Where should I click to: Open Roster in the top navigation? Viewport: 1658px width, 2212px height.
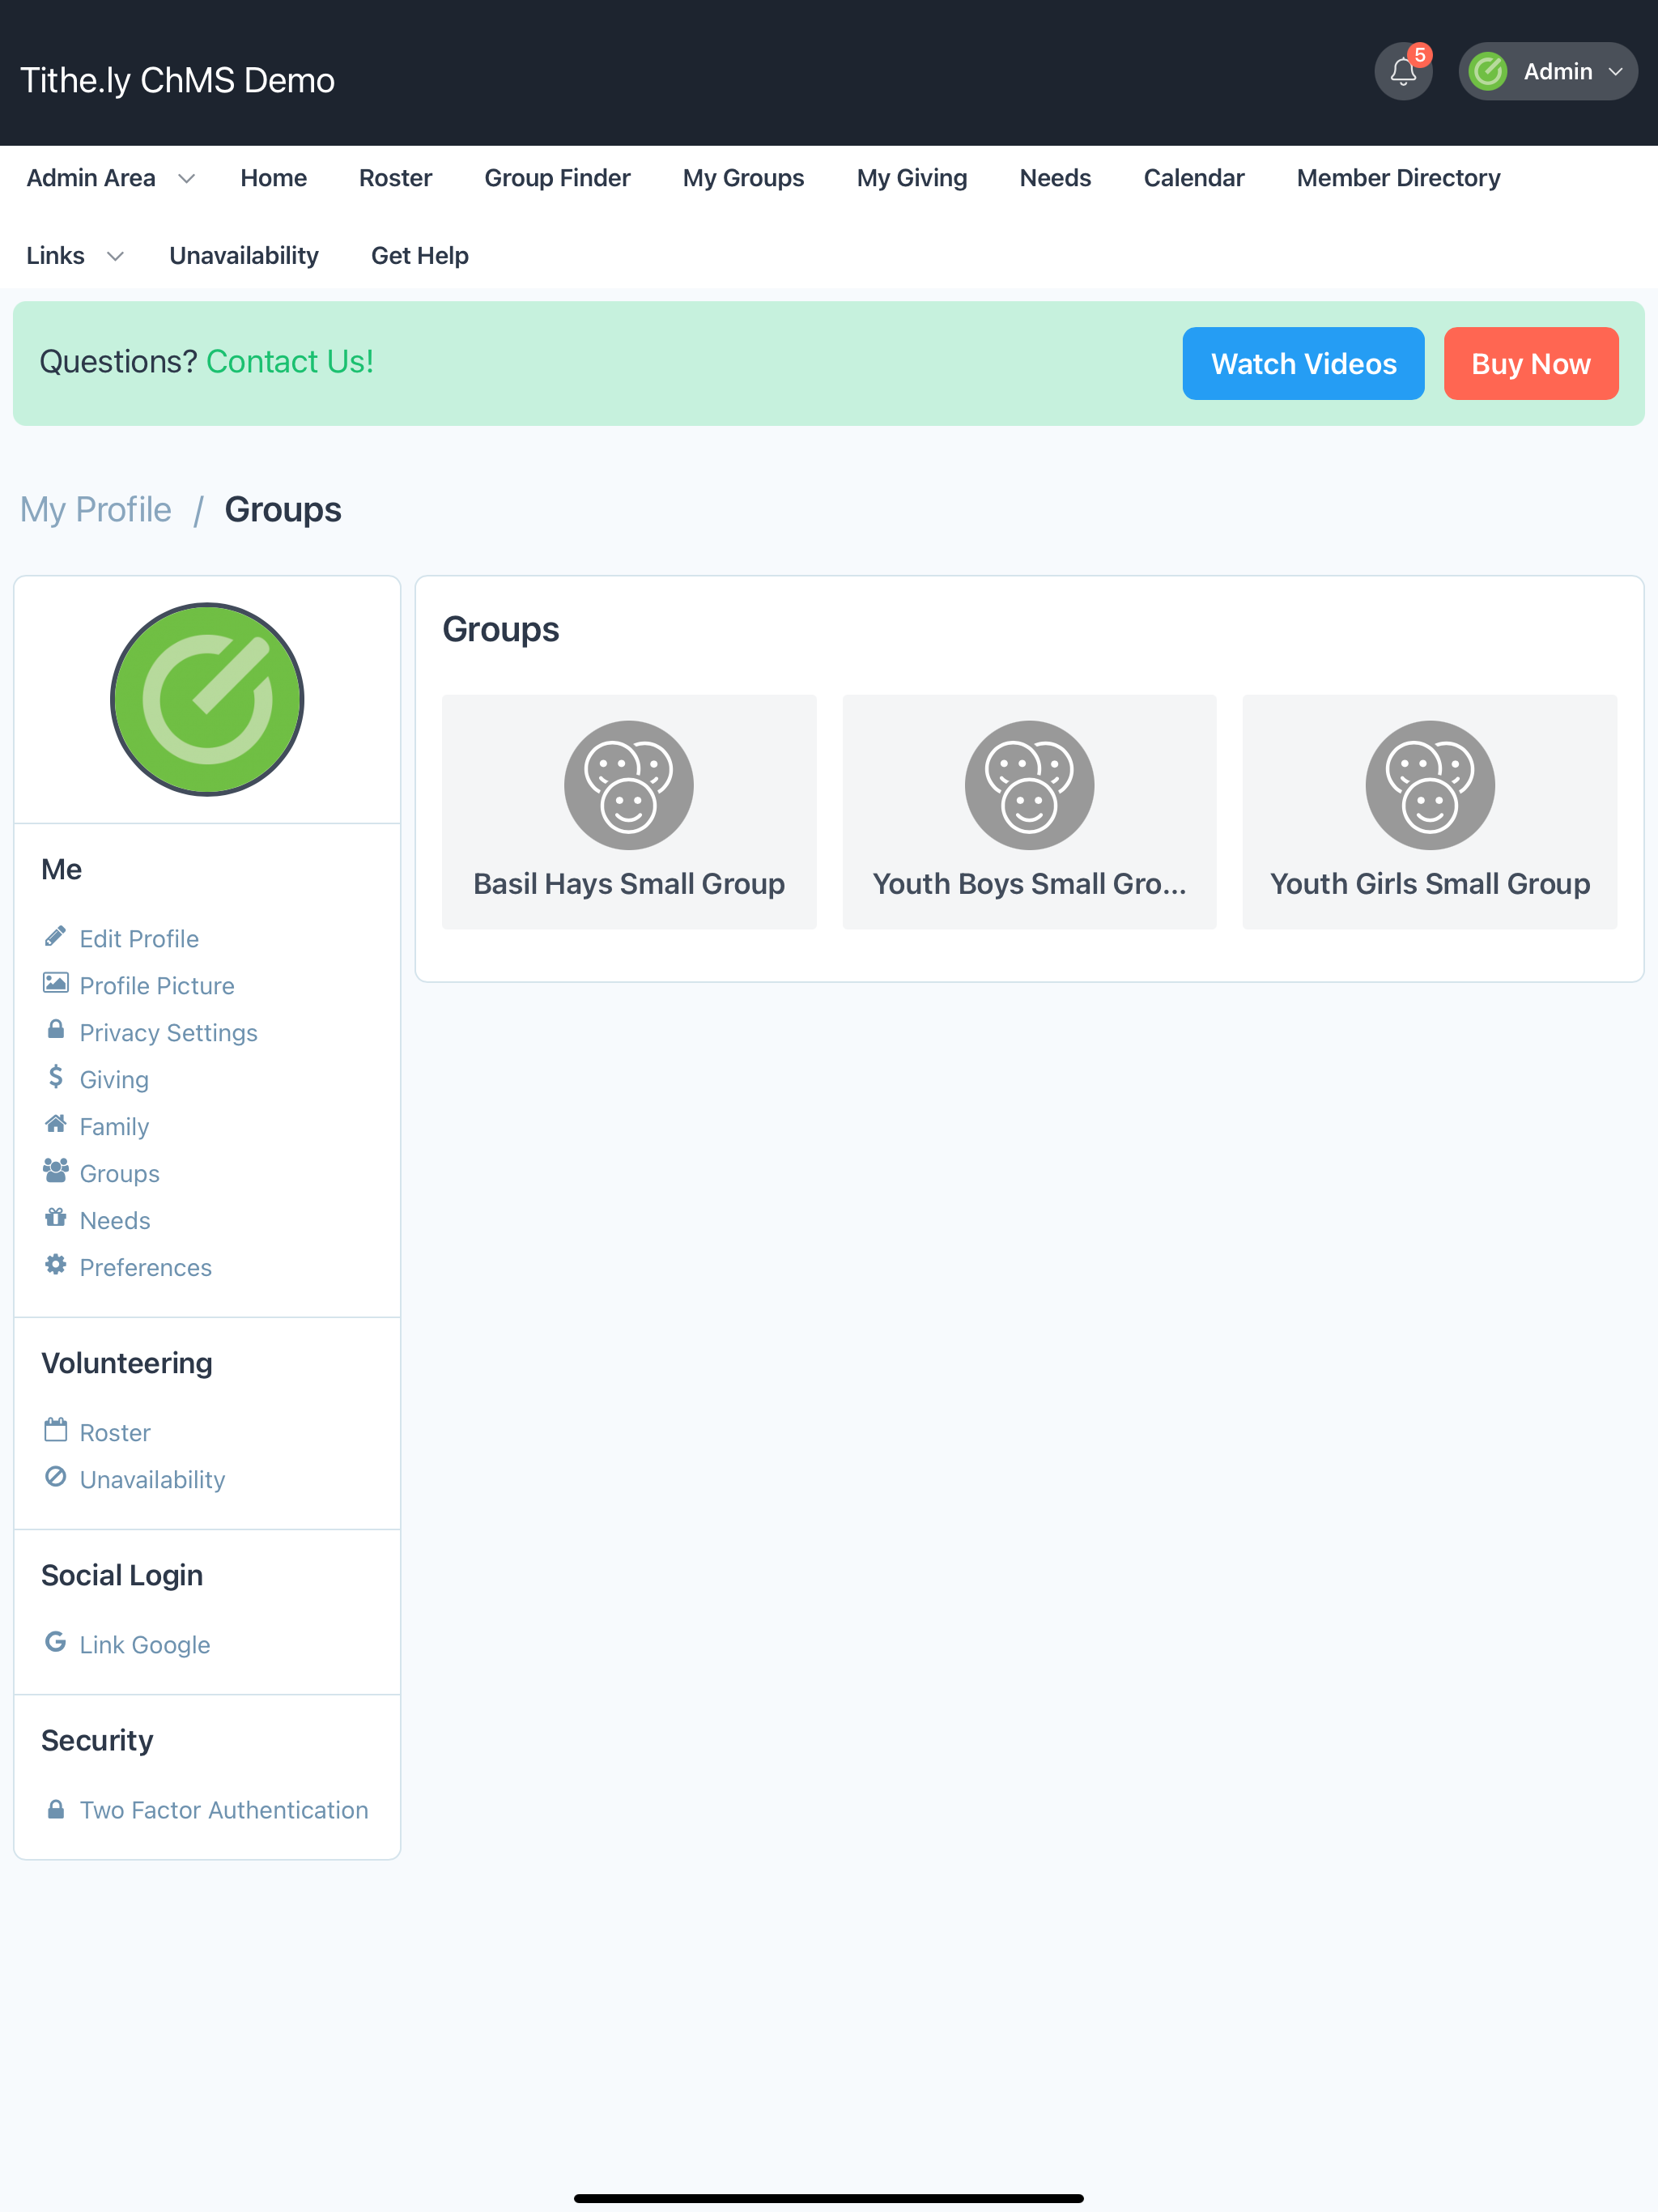[x=395, y=178]
